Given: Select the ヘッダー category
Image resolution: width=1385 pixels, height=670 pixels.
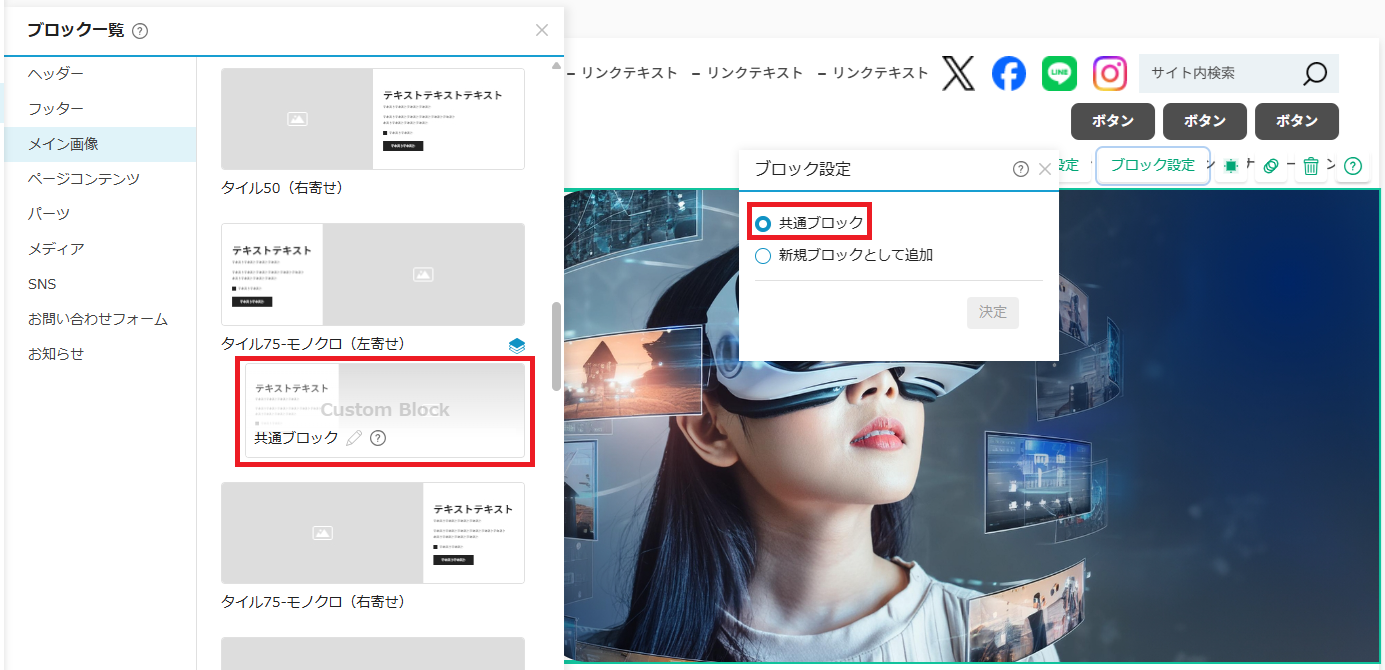Looking at the screenshot, I should pyautogui.click(x=100, y=74).
